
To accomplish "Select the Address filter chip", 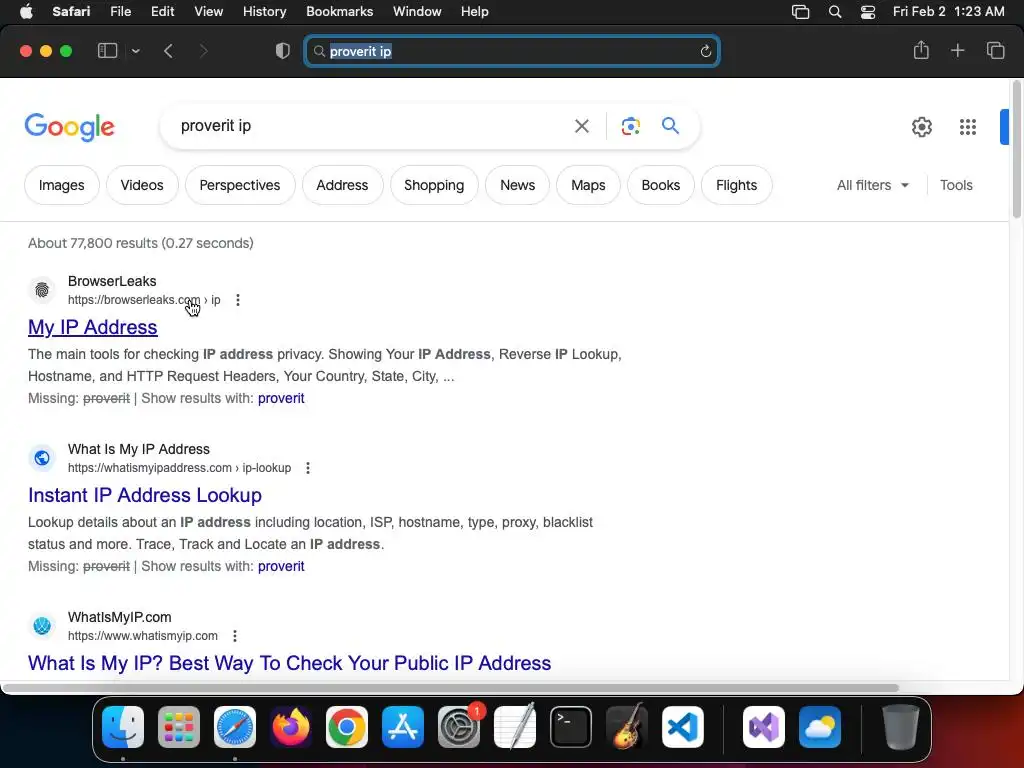I will pyautogui.click(x=342, y=185).
